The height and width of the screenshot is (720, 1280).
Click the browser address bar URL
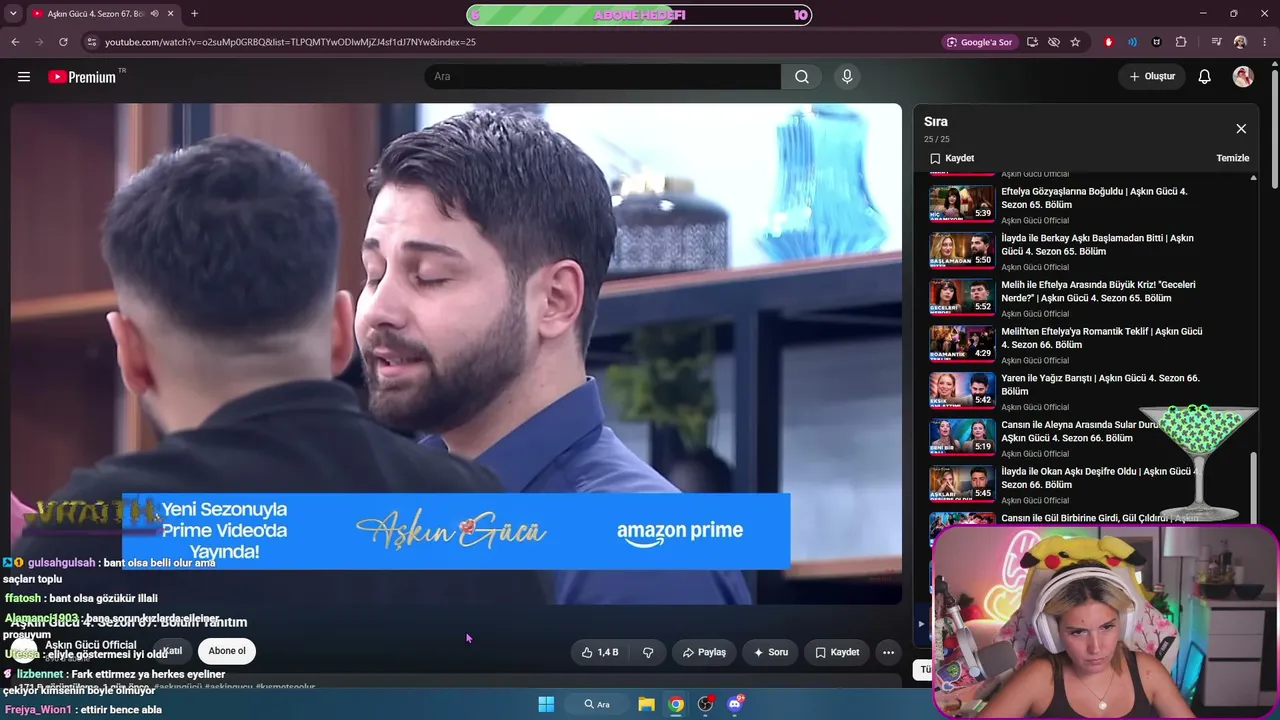click(290, 42)
